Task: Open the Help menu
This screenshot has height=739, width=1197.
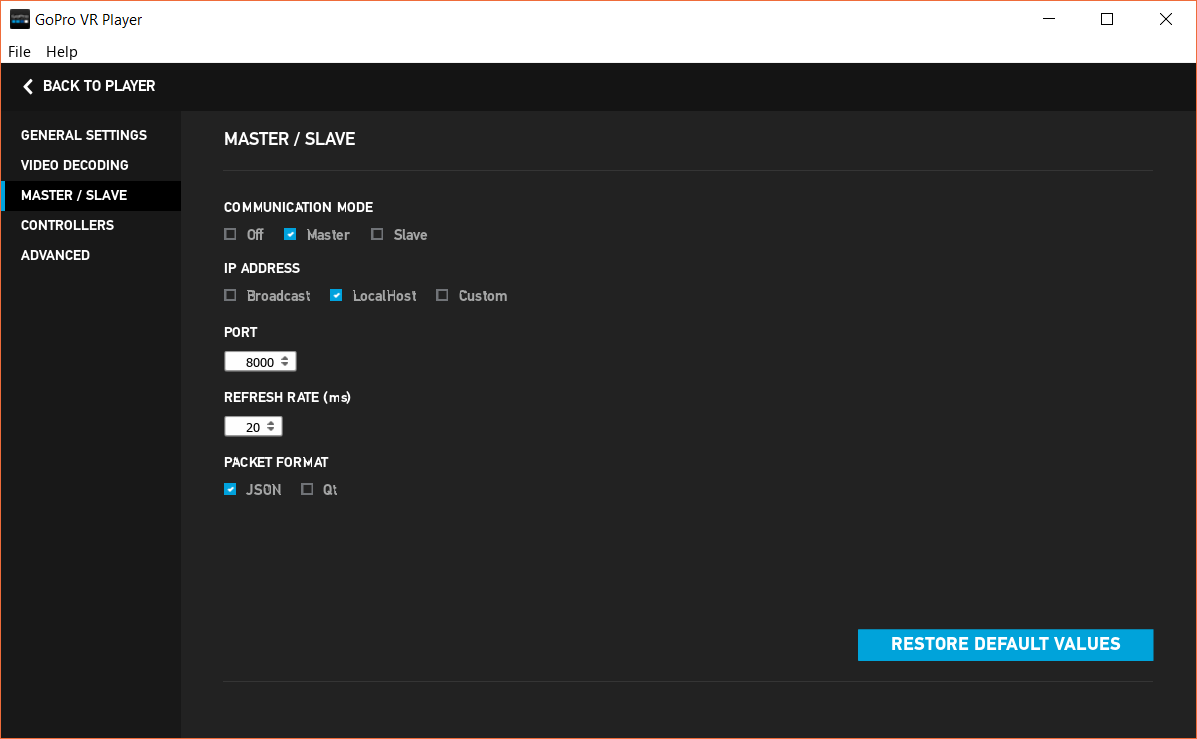Action: [x=61, y=52]
